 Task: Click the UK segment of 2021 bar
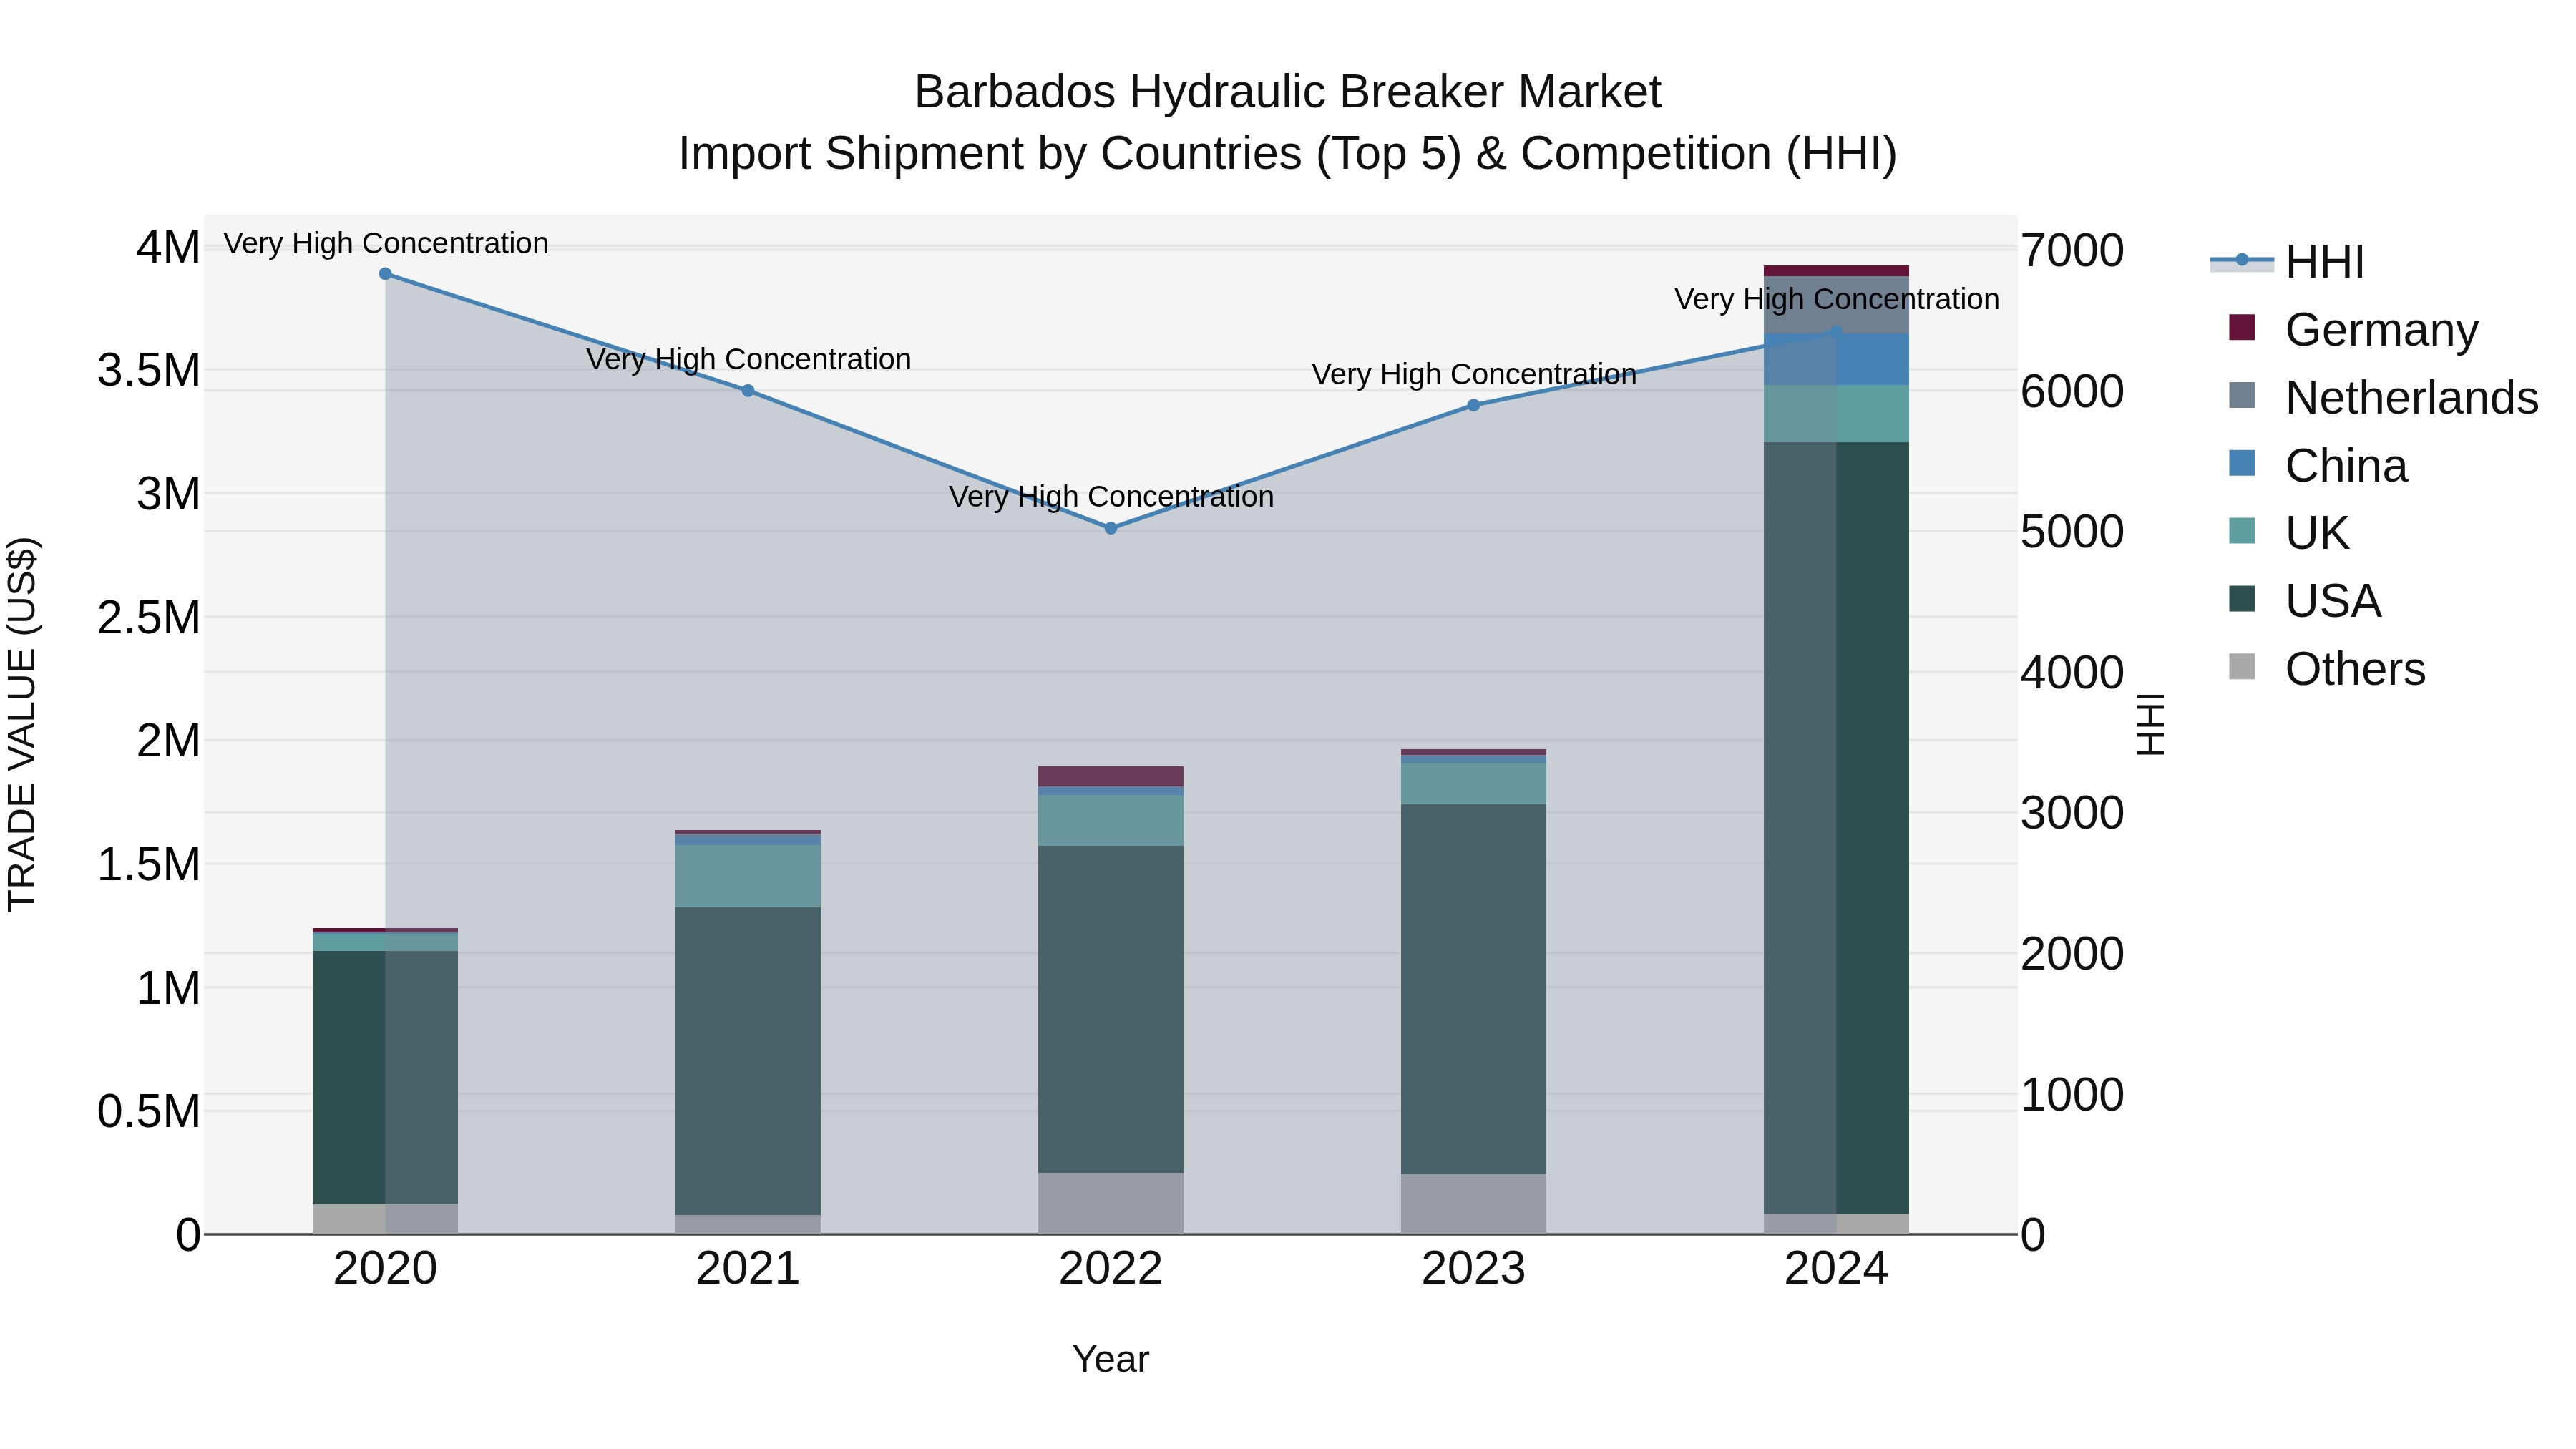click(x=748, y=876)
